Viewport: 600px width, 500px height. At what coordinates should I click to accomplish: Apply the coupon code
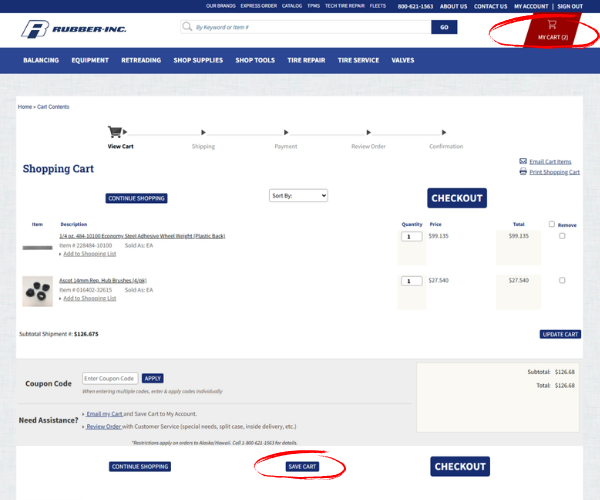[x=153, y=379]
